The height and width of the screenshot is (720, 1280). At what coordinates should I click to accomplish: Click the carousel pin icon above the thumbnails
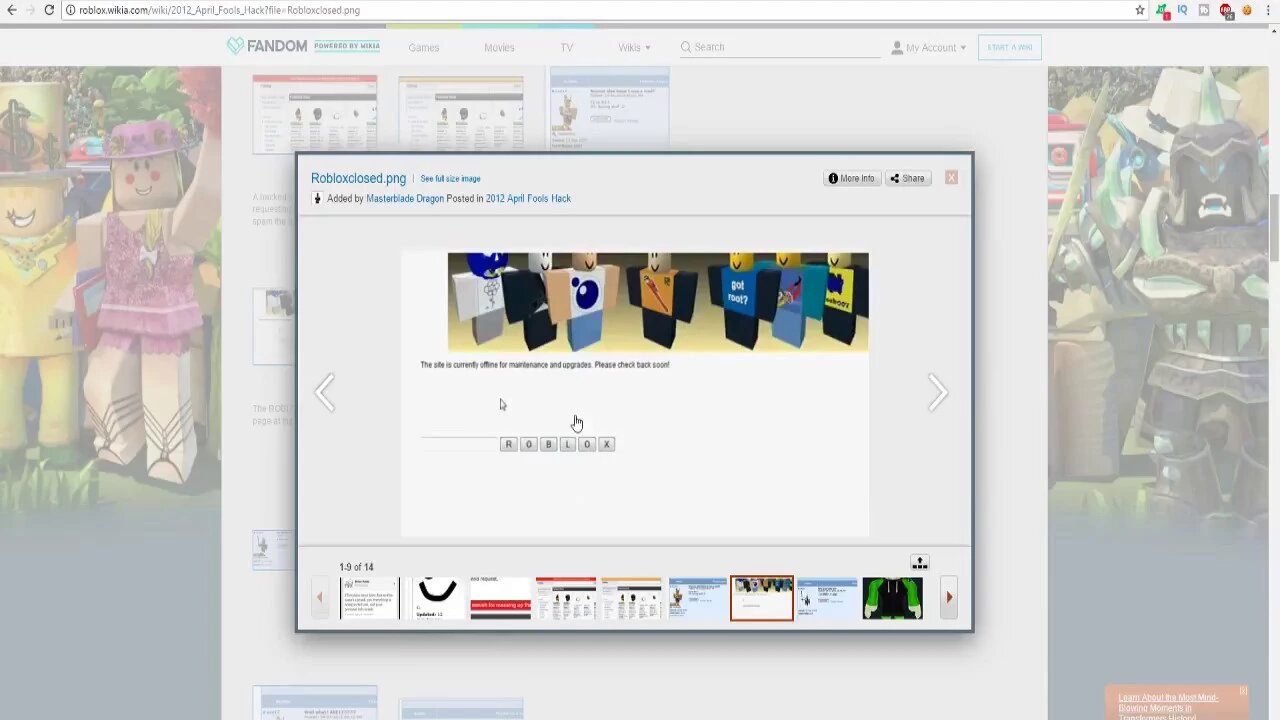(x=920, y=563)
